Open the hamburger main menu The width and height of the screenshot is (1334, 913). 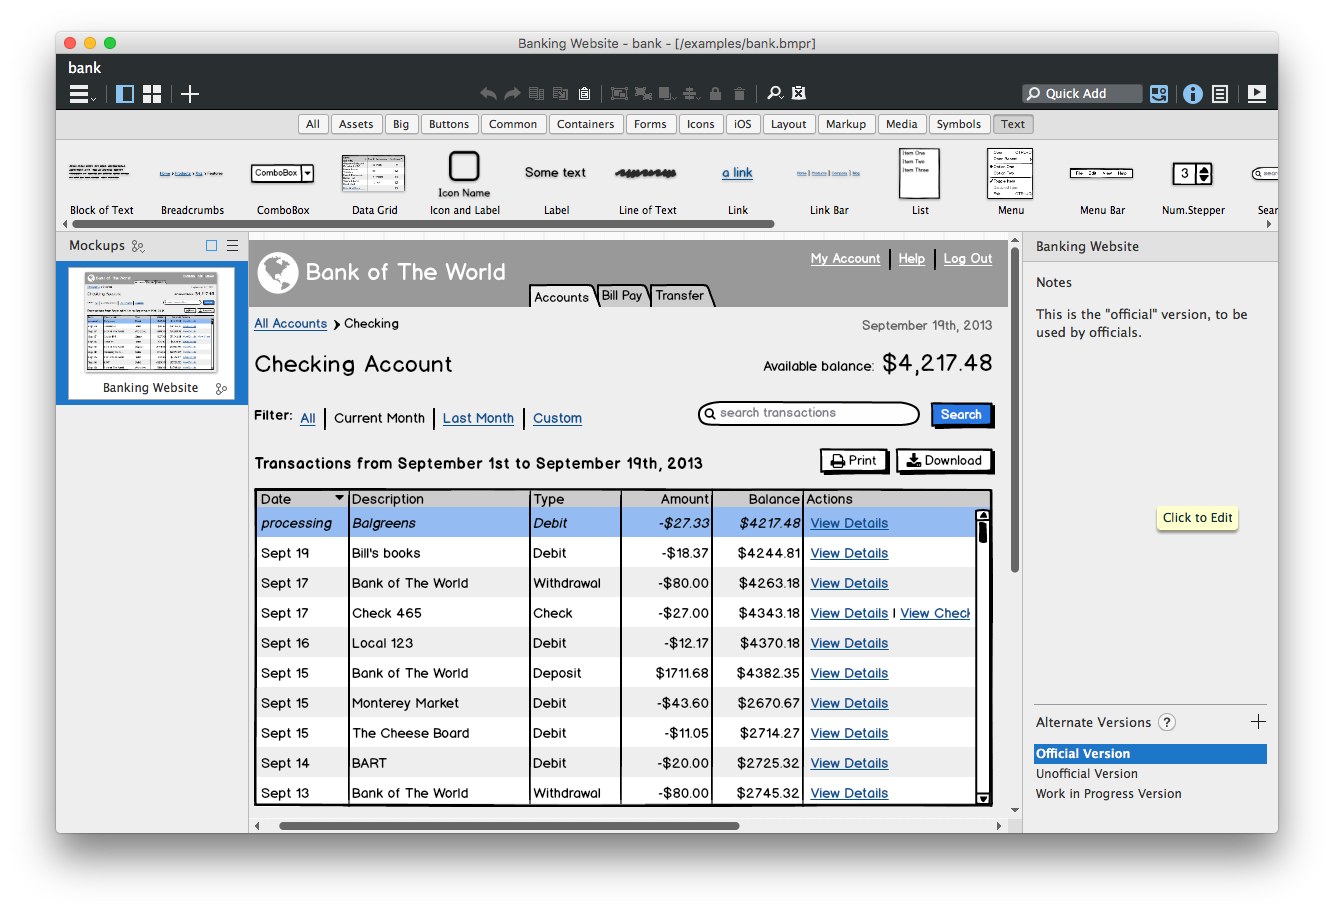[x=81, y=94]
